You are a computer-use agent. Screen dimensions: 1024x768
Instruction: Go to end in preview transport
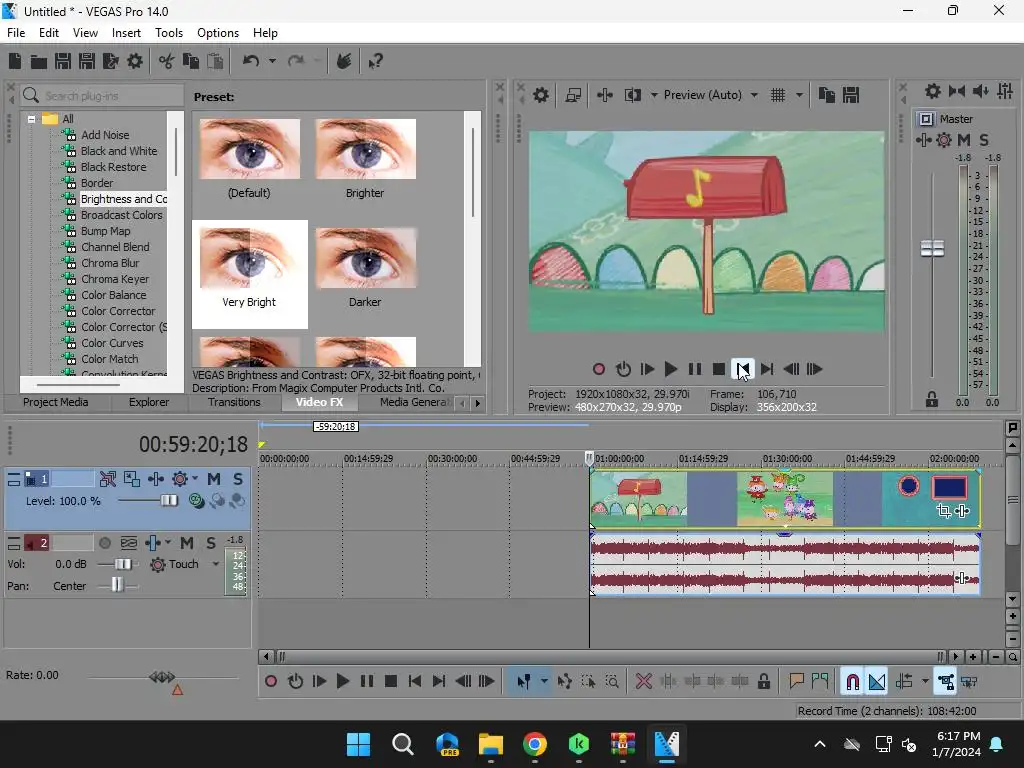point(767,370)
